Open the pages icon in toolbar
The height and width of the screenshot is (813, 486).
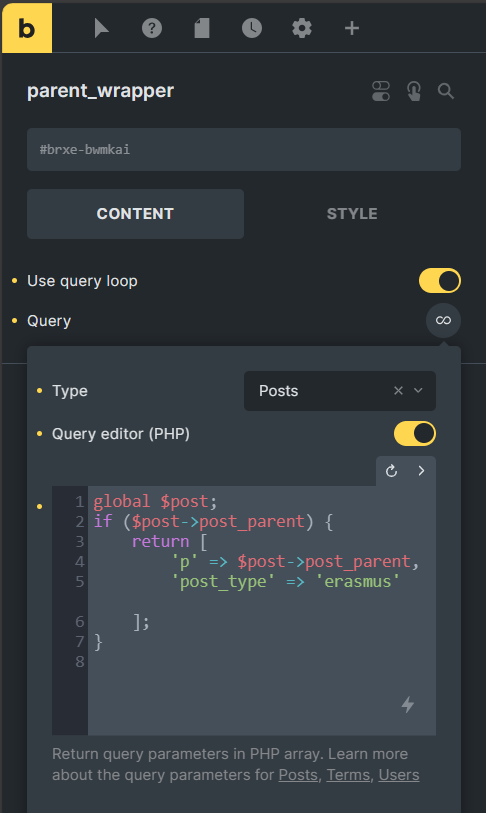coord(202,28)
